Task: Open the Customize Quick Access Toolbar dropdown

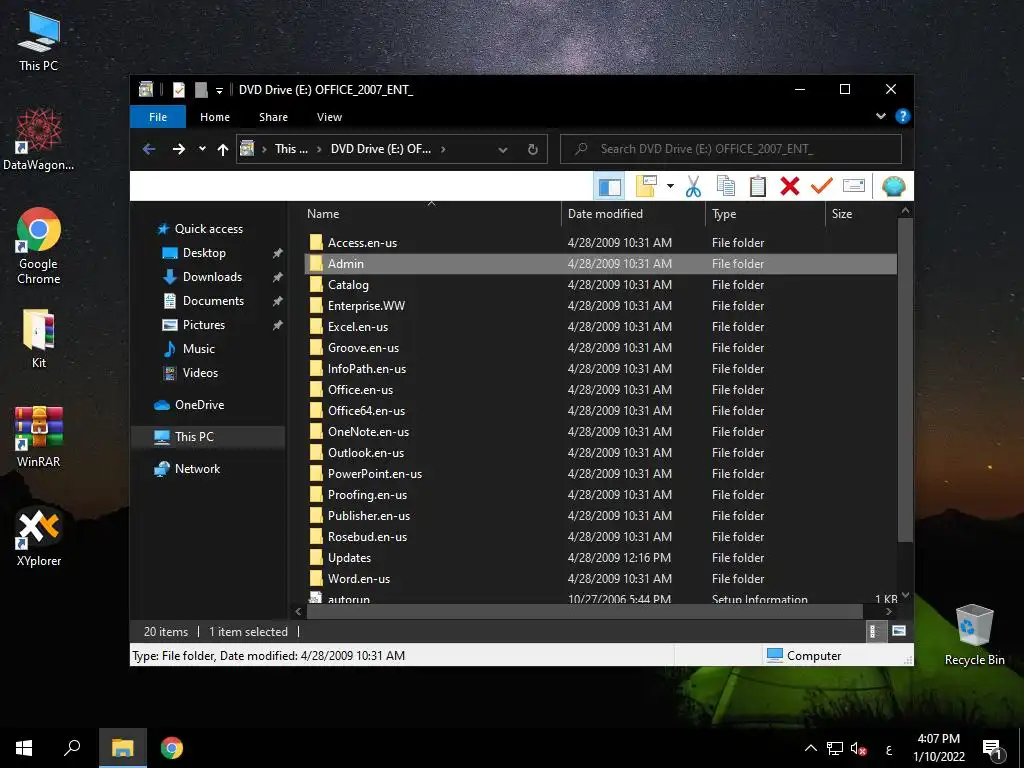Action: pyautogui.click(x=219, y=90)
